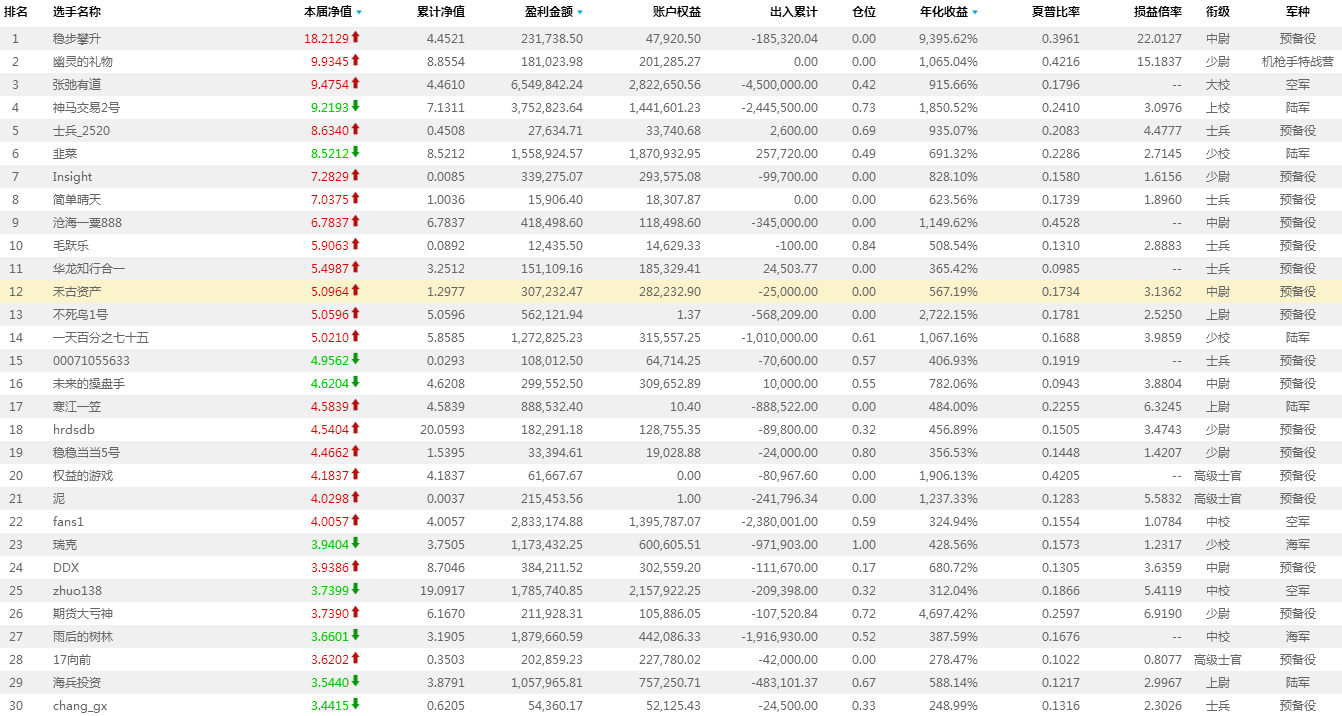Viewport: 1342px width, 716px height.
Task: Click cumulative flow -4,500,000.00
Action: point(780,85)
